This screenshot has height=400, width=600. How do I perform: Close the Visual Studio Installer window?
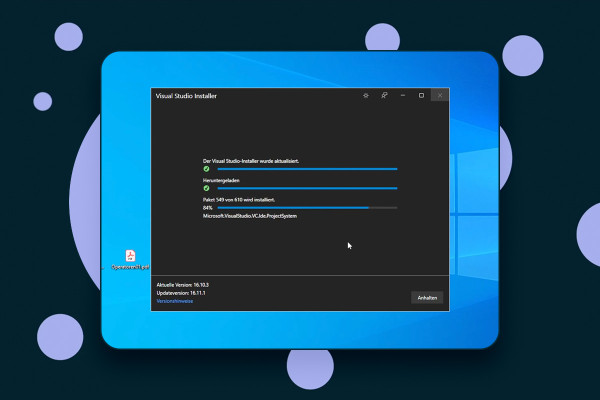[x=440, y=95]
